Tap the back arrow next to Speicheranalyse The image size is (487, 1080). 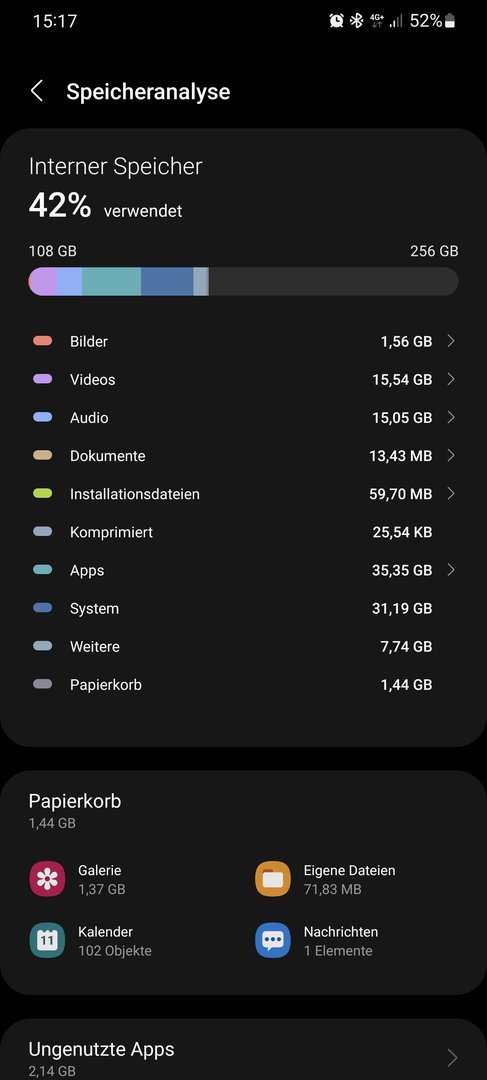[37, 91]
